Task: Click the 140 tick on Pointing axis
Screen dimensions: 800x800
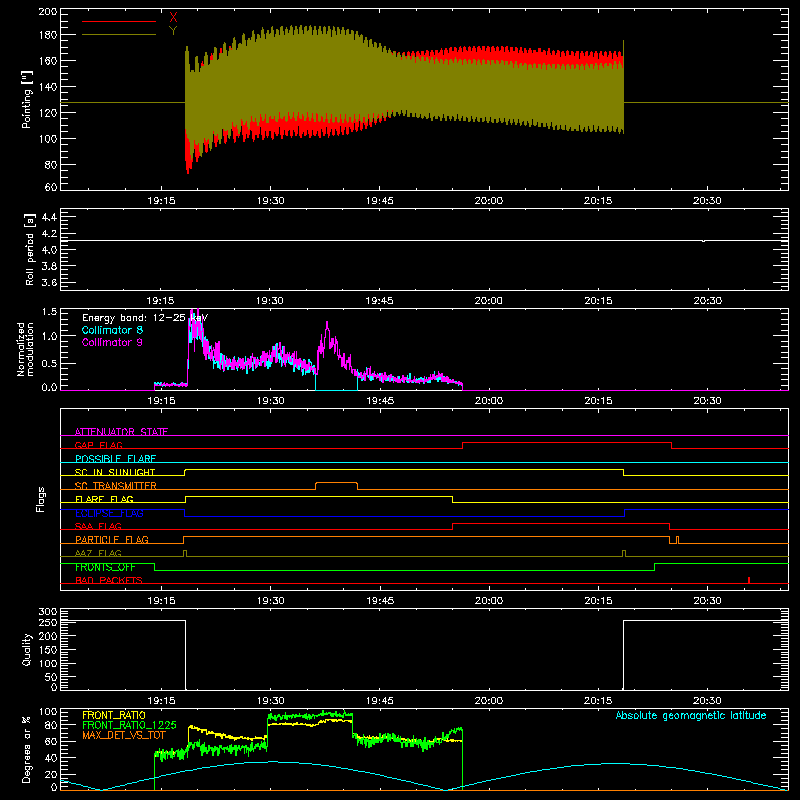Action: 48,87
